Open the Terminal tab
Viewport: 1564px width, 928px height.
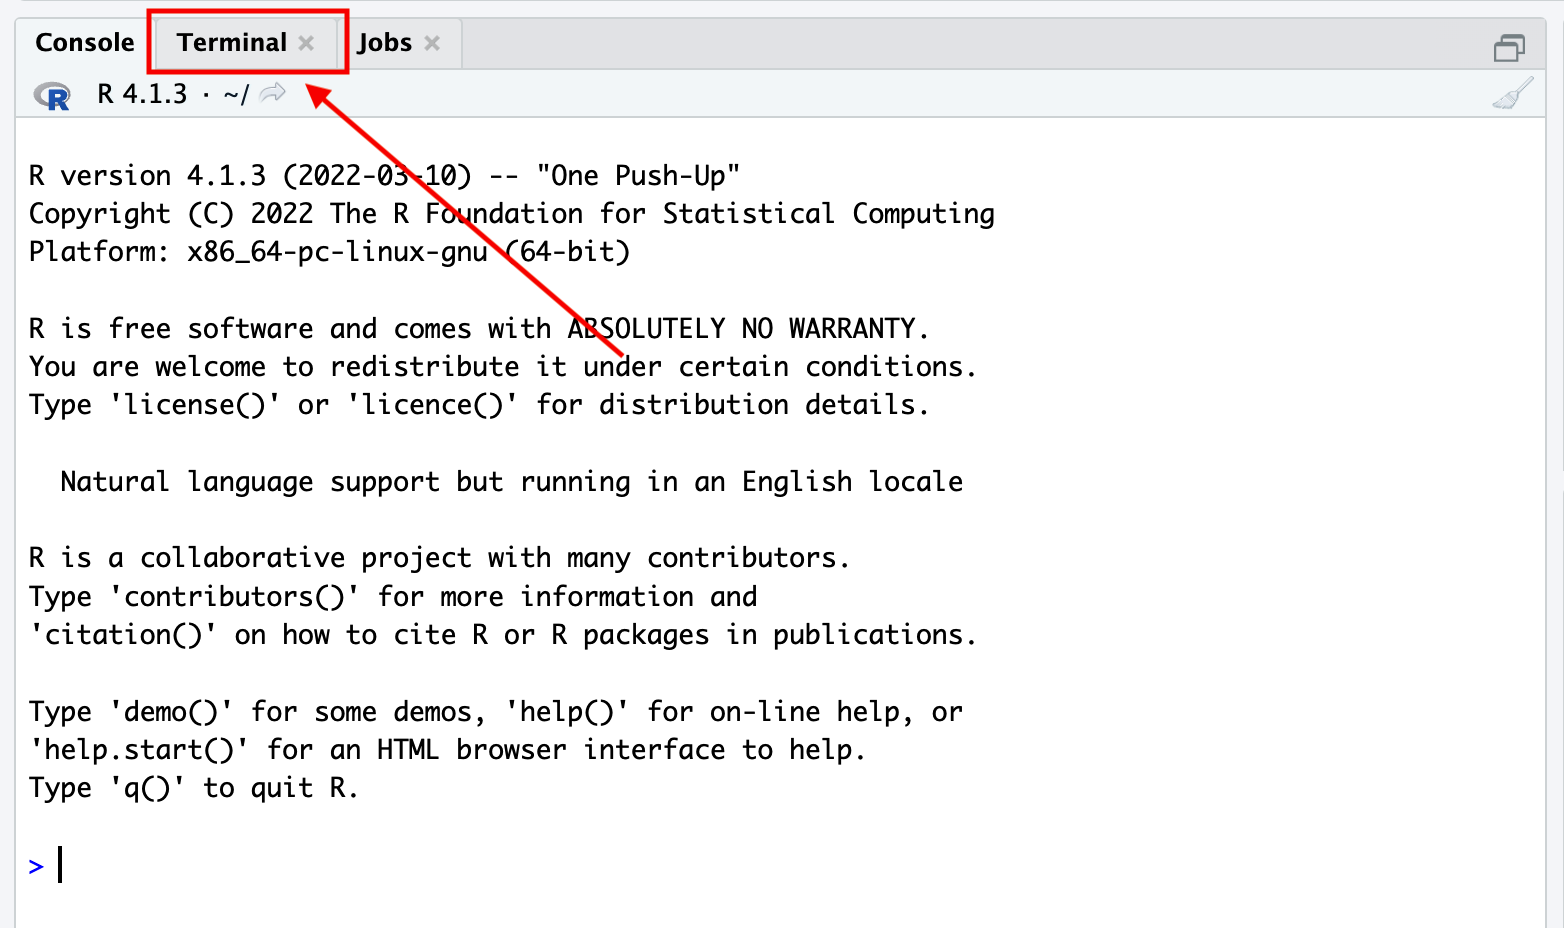point(232,43)
